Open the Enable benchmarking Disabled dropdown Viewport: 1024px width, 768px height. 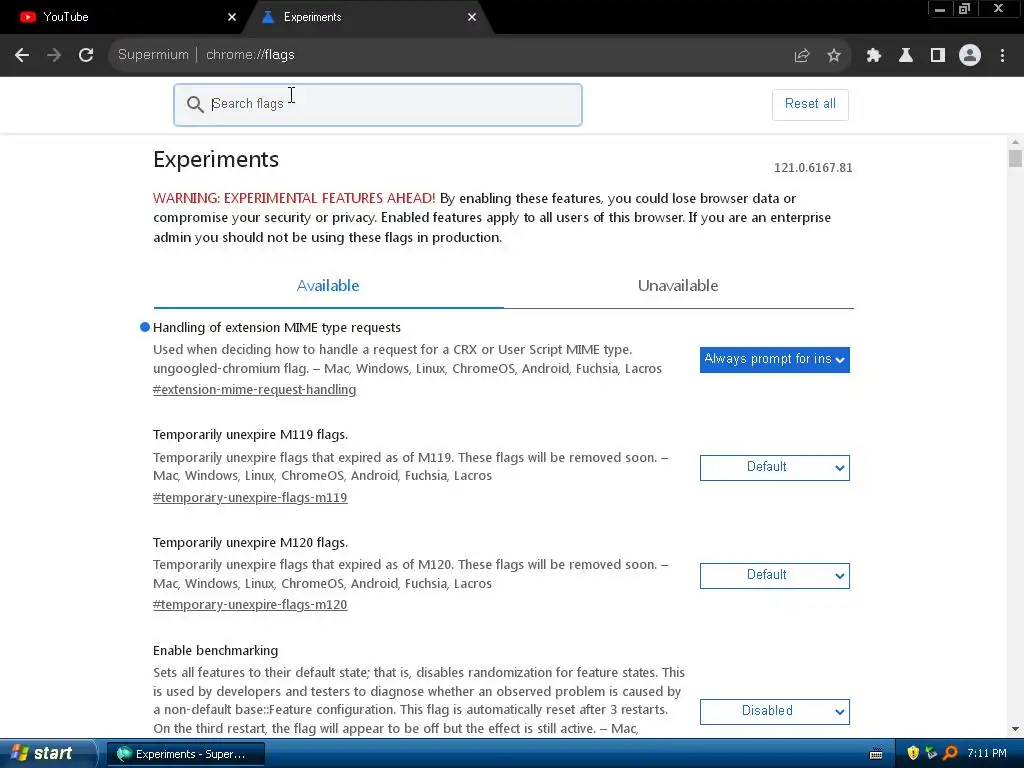pyautogui.click(x=775, y=711)
